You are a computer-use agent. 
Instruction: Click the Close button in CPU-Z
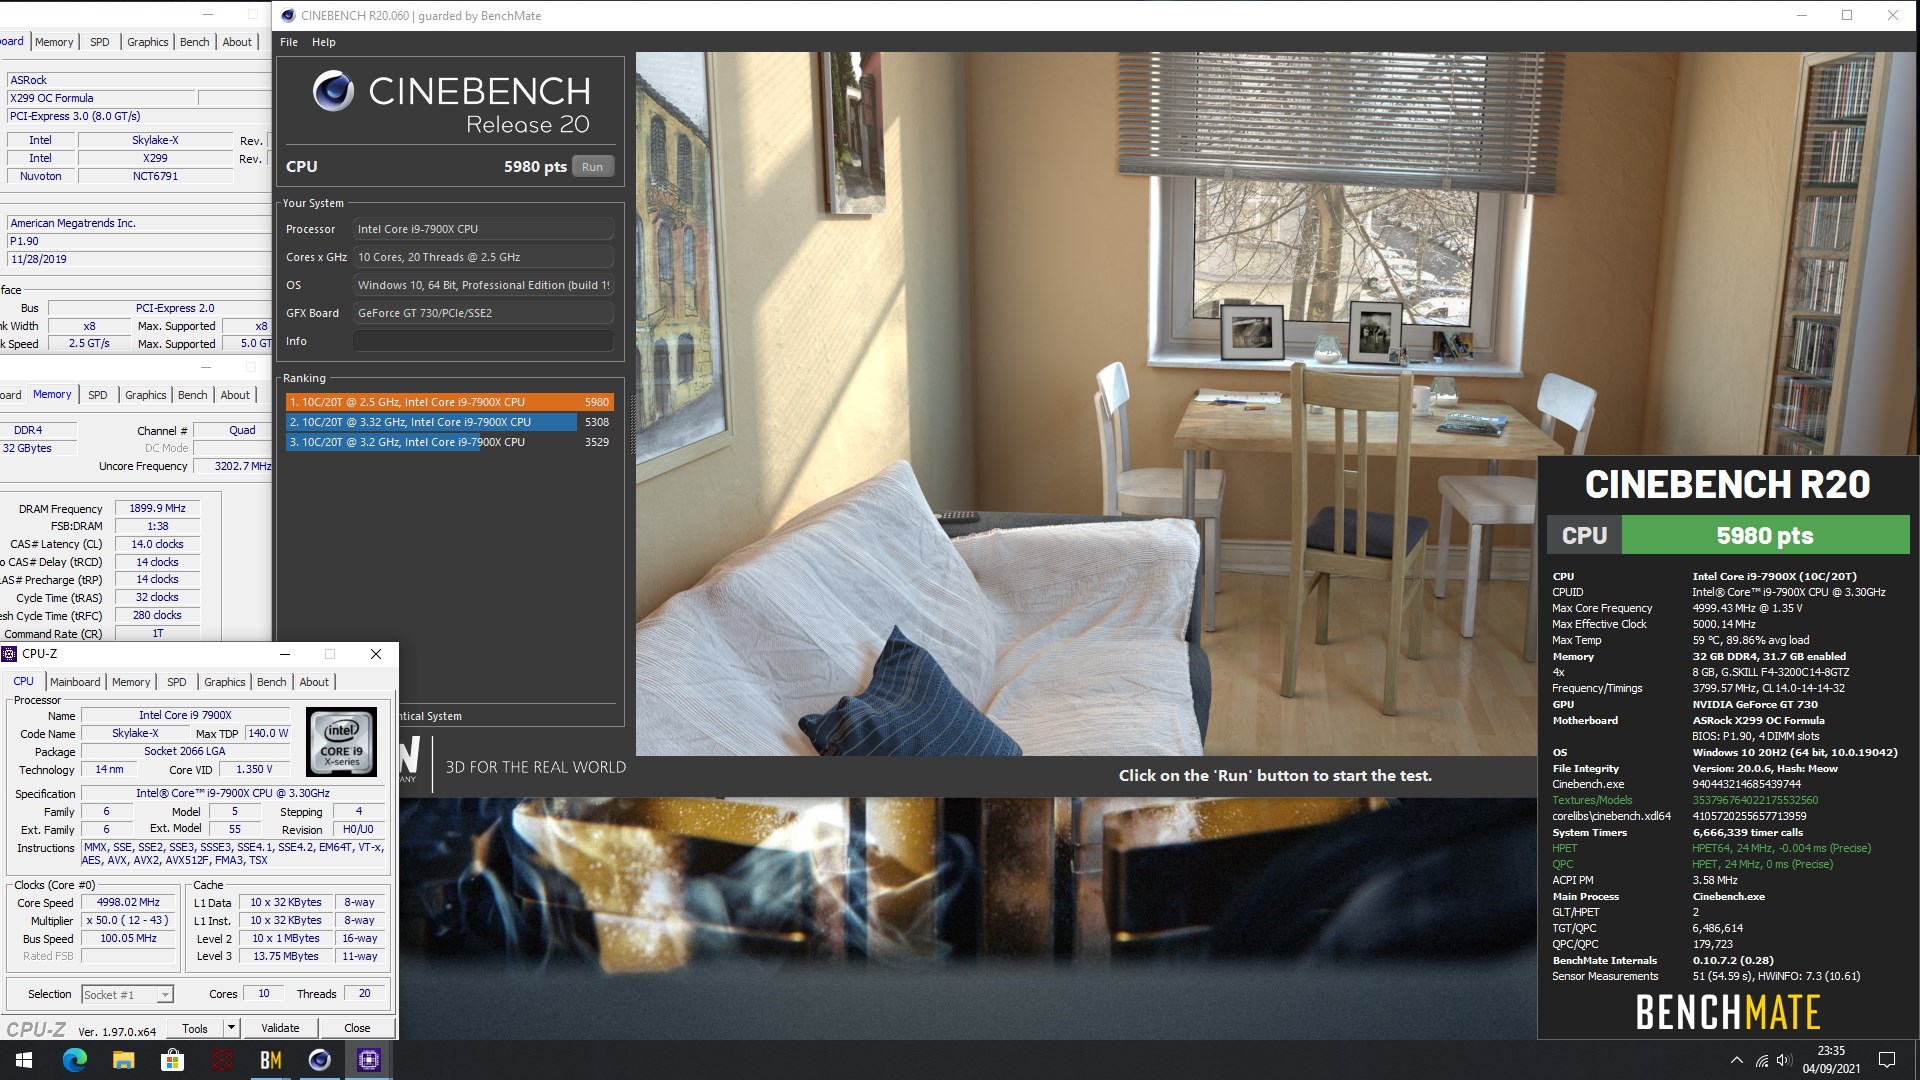pos(357,1028)
